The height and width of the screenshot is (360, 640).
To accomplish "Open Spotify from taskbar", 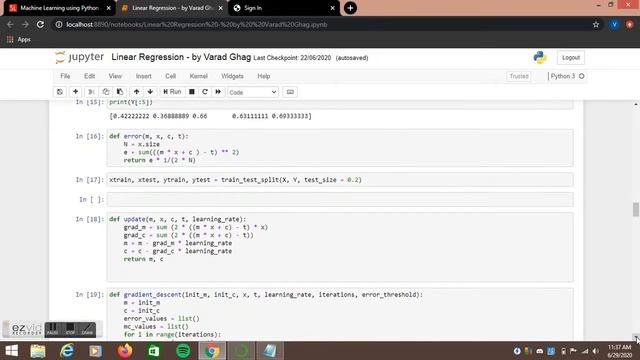I will pos(183,351).
